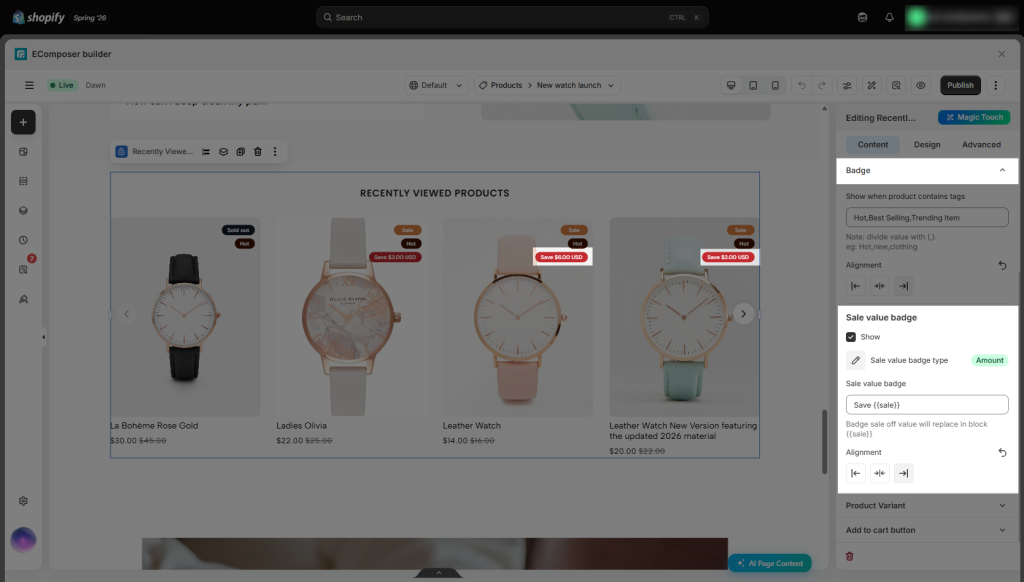Viewport: 1024px width, 582px height.
Task: Switch to mobile device view
Action: (775, 85)
